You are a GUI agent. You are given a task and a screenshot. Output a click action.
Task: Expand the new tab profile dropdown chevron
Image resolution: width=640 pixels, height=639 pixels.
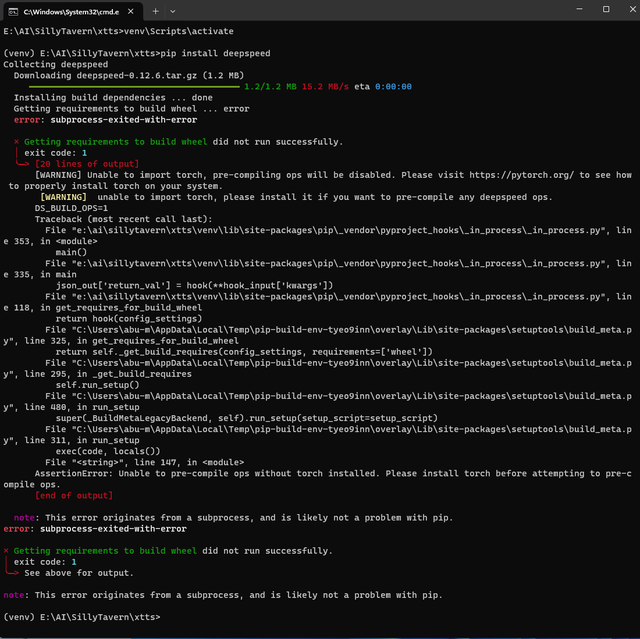click(x=173, y=11)
